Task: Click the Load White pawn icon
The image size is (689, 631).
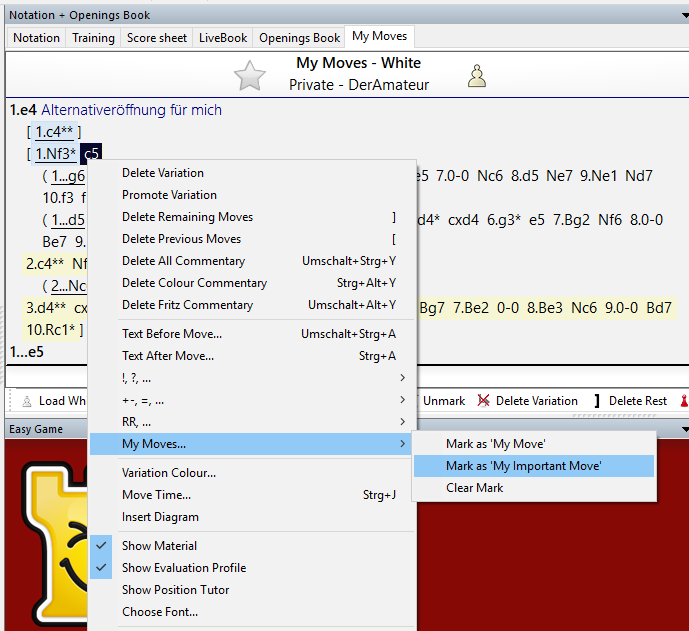Action: coord(26,401)
